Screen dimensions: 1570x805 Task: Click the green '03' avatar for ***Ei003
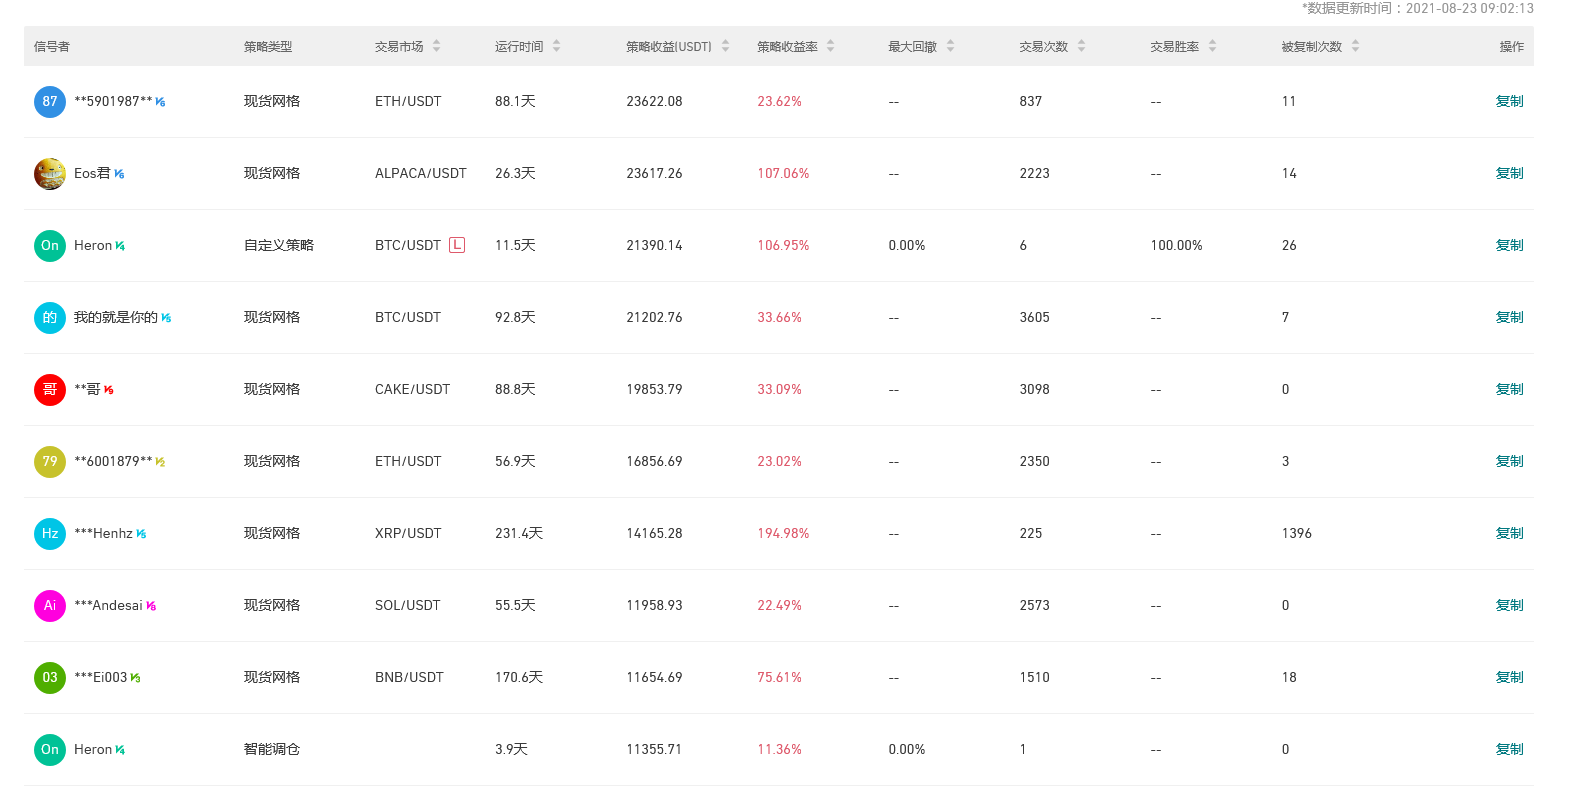point(50,678)
